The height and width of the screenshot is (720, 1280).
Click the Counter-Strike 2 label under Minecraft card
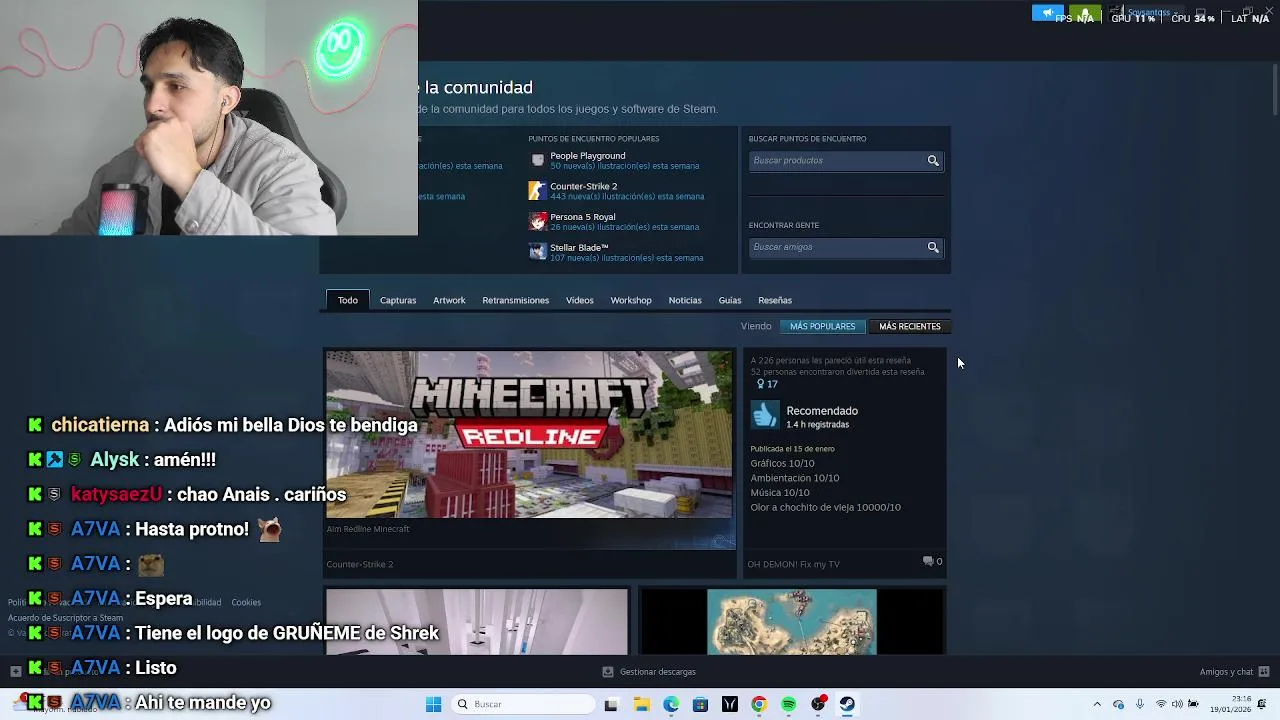[360, 564]
